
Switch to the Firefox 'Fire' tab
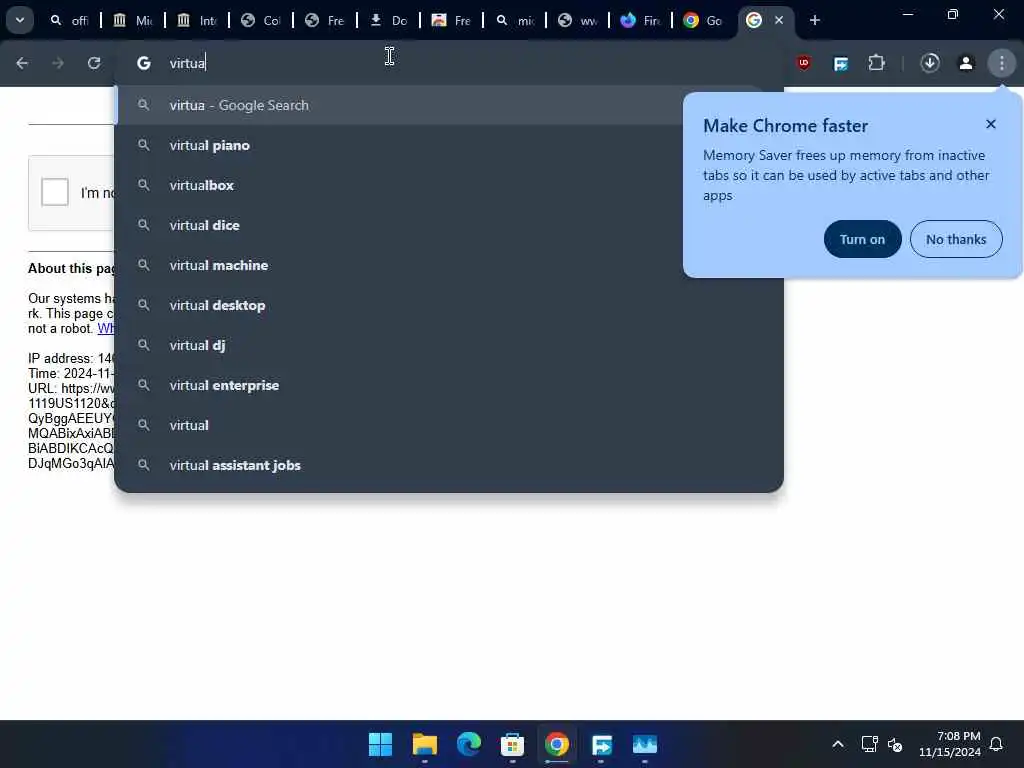pos(641,20)
